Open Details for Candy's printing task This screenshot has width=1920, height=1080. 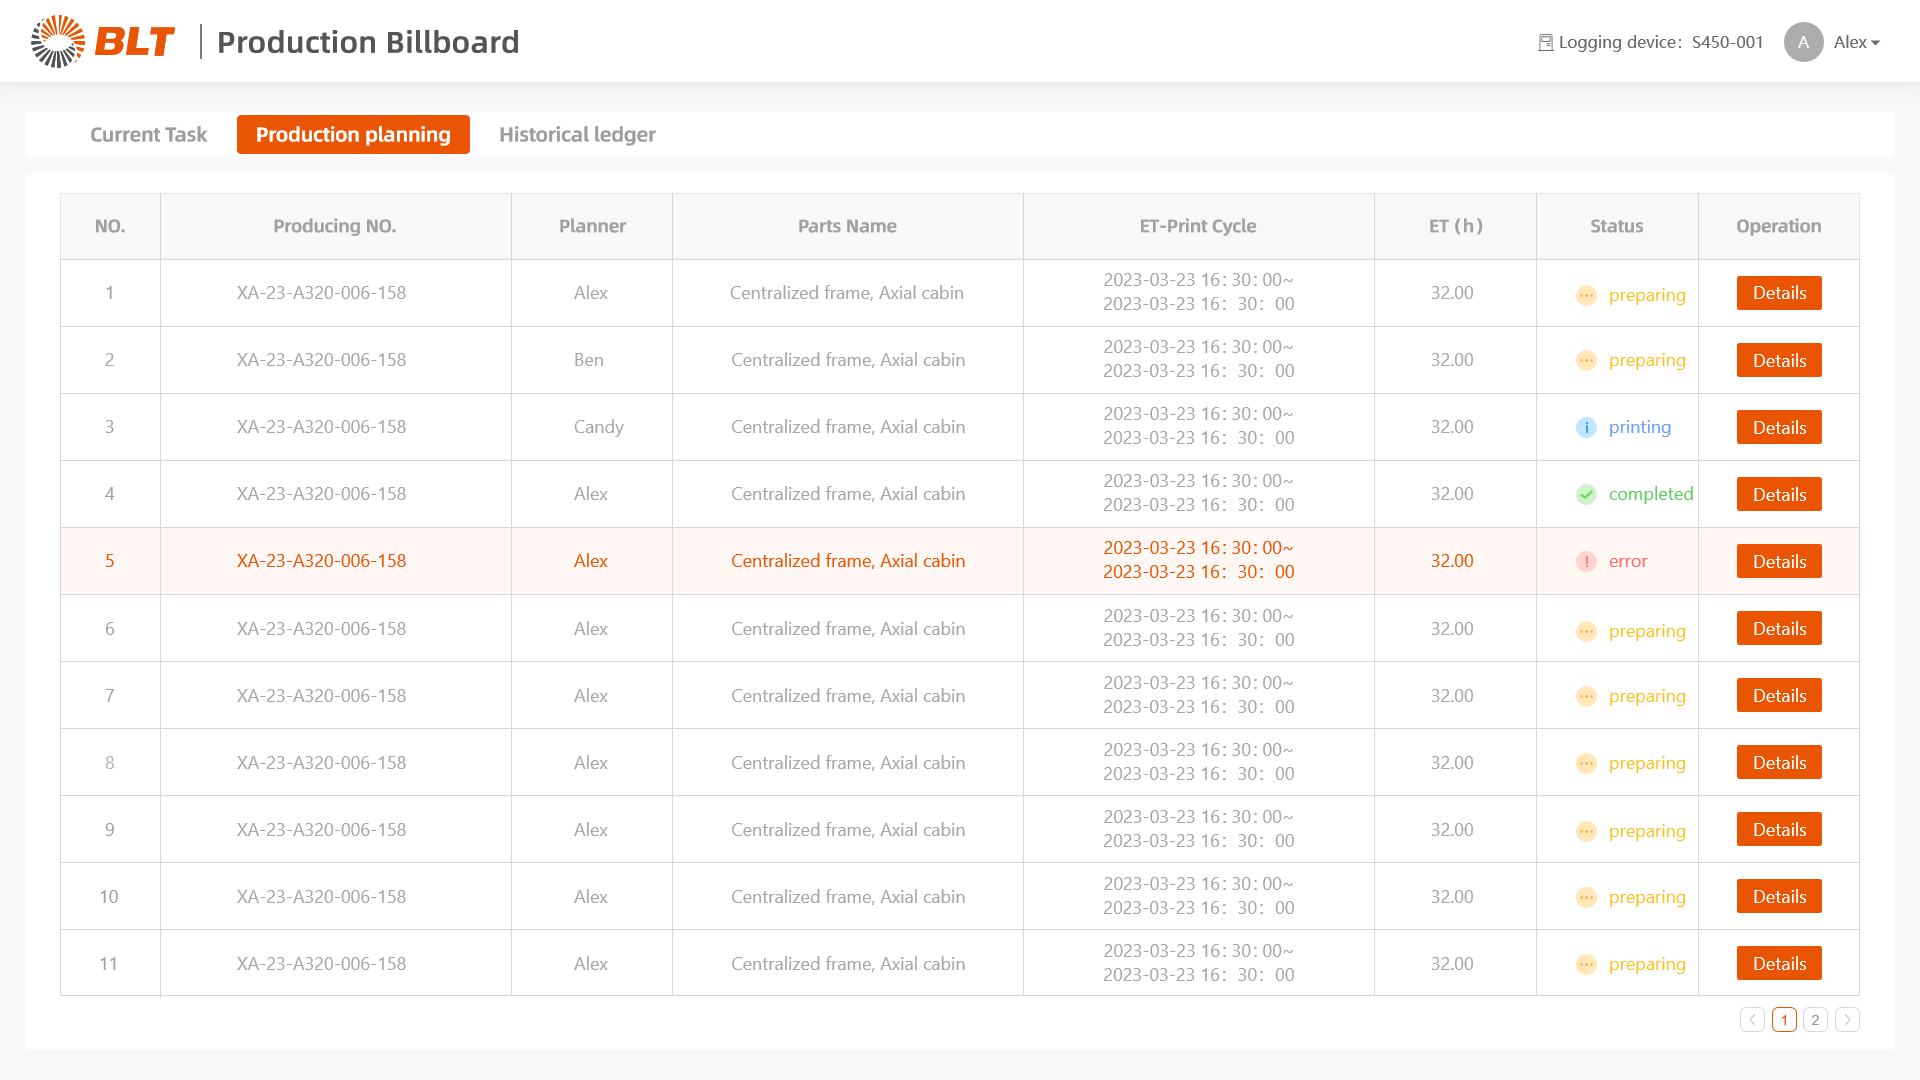pos(1779,427)
